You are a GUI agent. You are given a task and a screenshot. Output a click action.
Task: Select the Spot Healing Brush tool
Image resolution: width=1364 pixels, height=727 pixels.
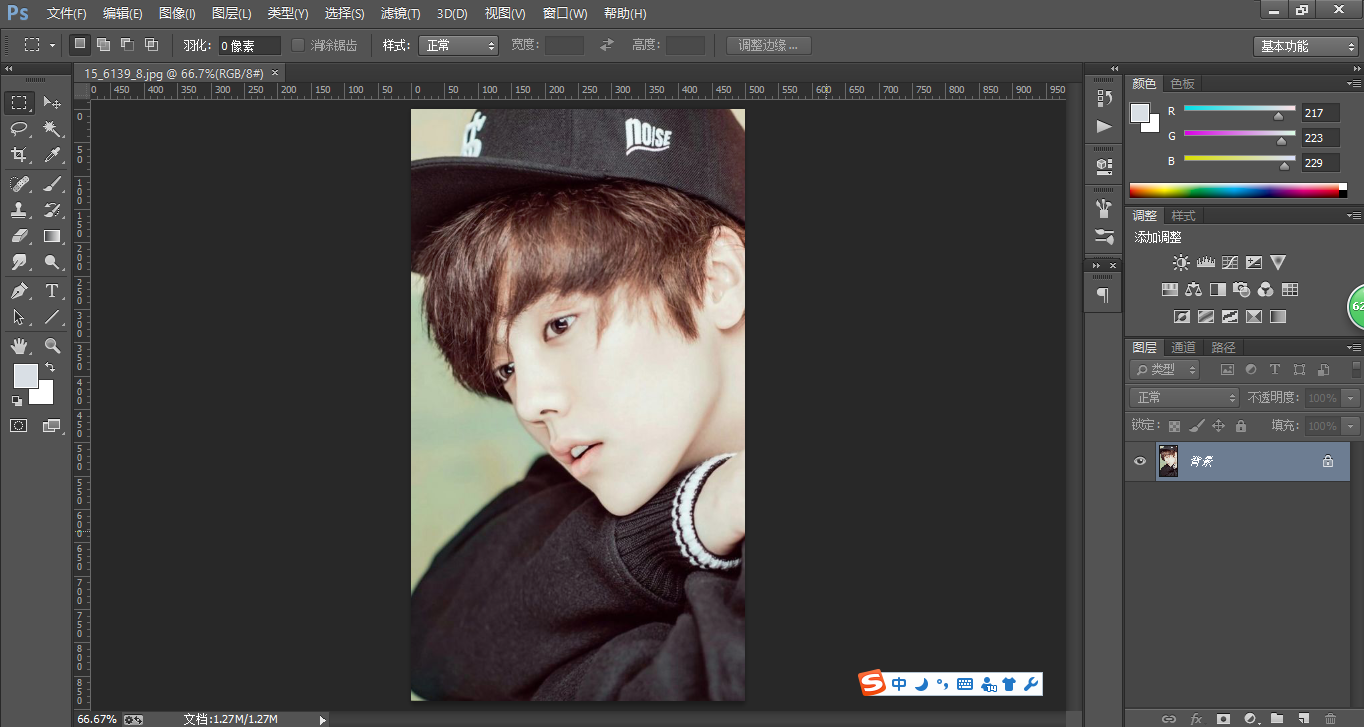(x=19, y=184)
